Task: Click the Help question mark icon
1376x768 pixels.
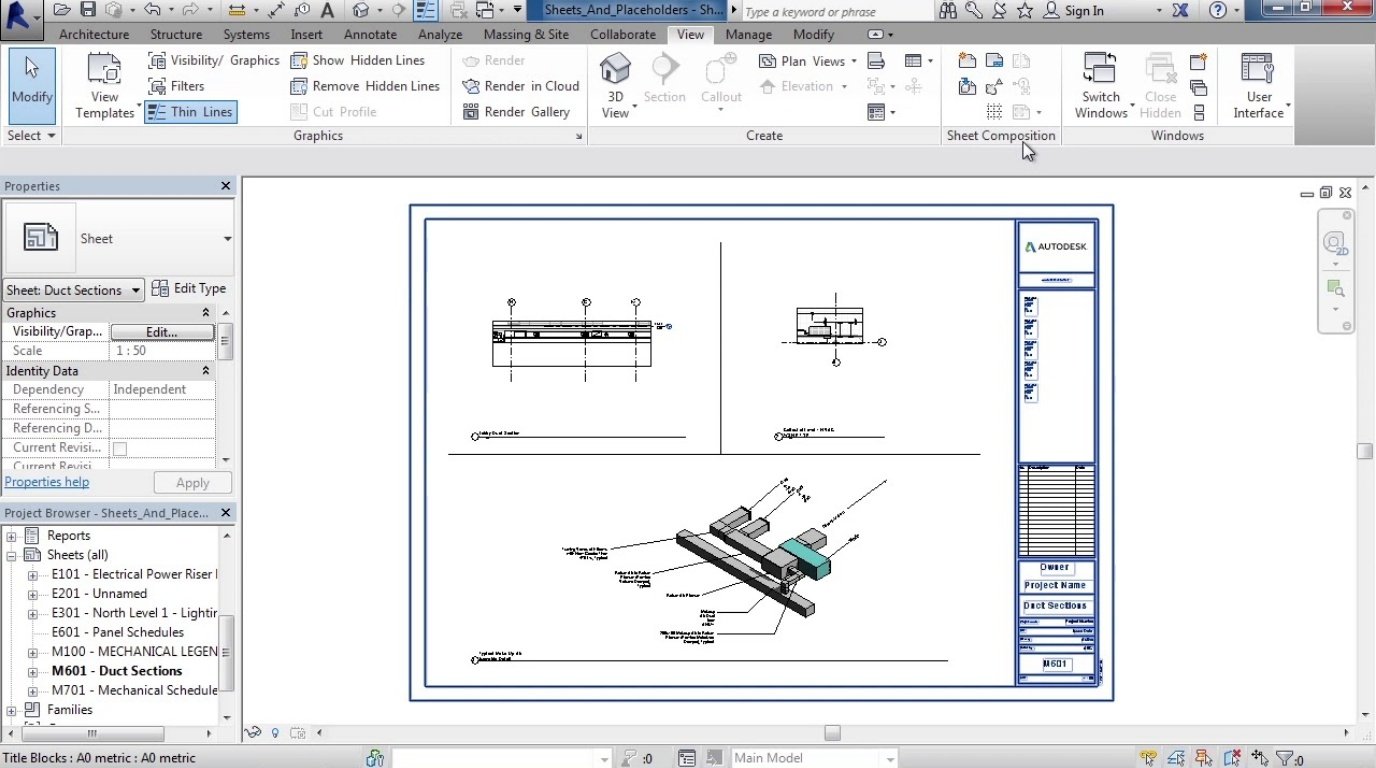Action: [x=1217, y=11]
